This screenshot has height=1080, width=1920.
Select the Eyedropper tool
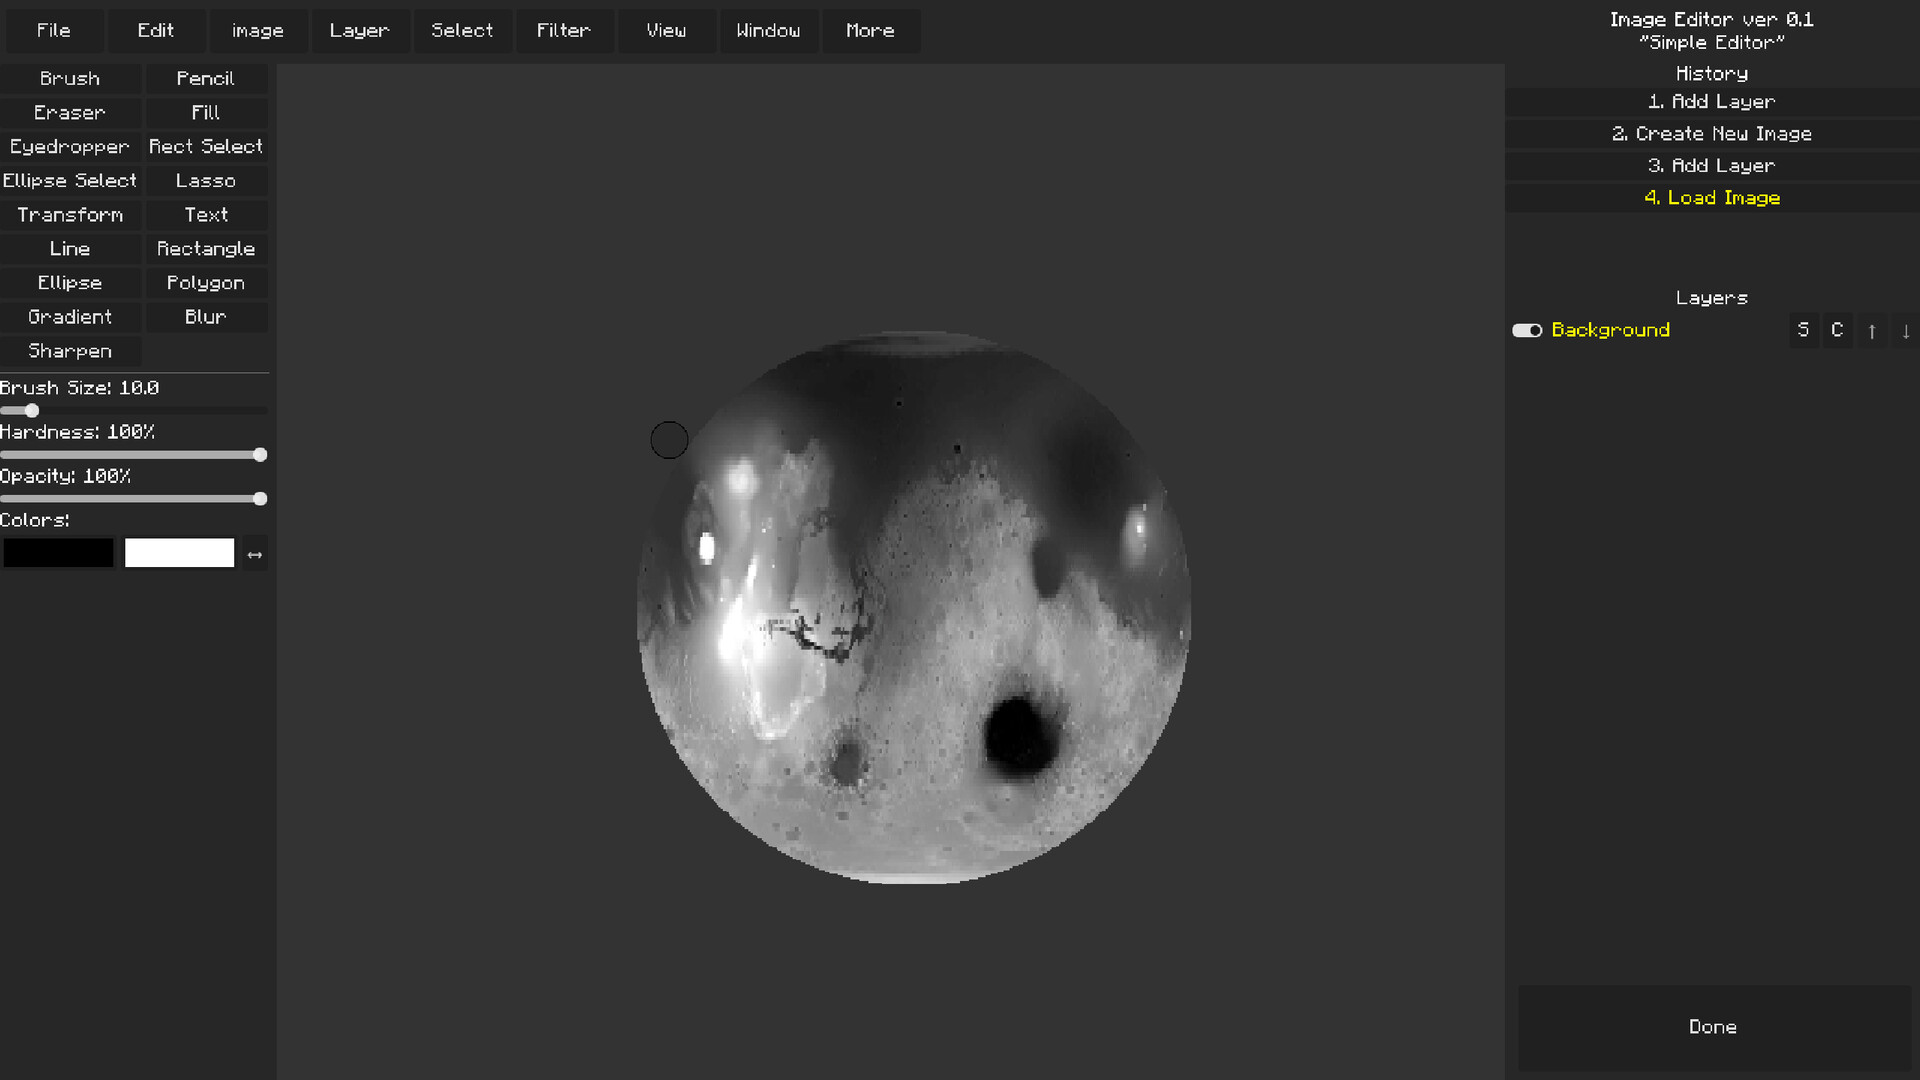pos(70,146)
